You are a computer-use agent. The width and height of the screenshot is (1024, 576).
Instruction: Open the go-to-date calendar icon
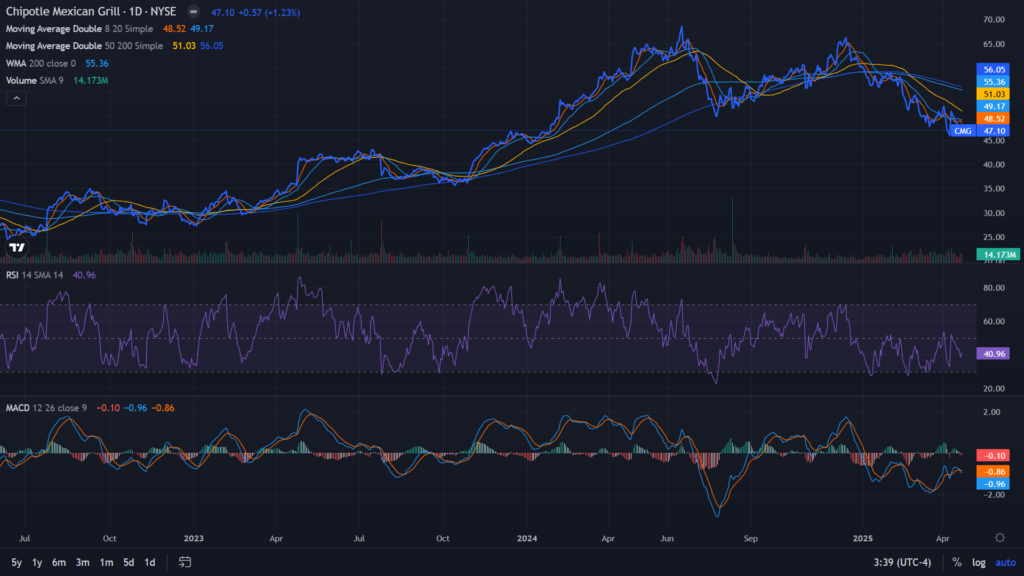[184, 562]
